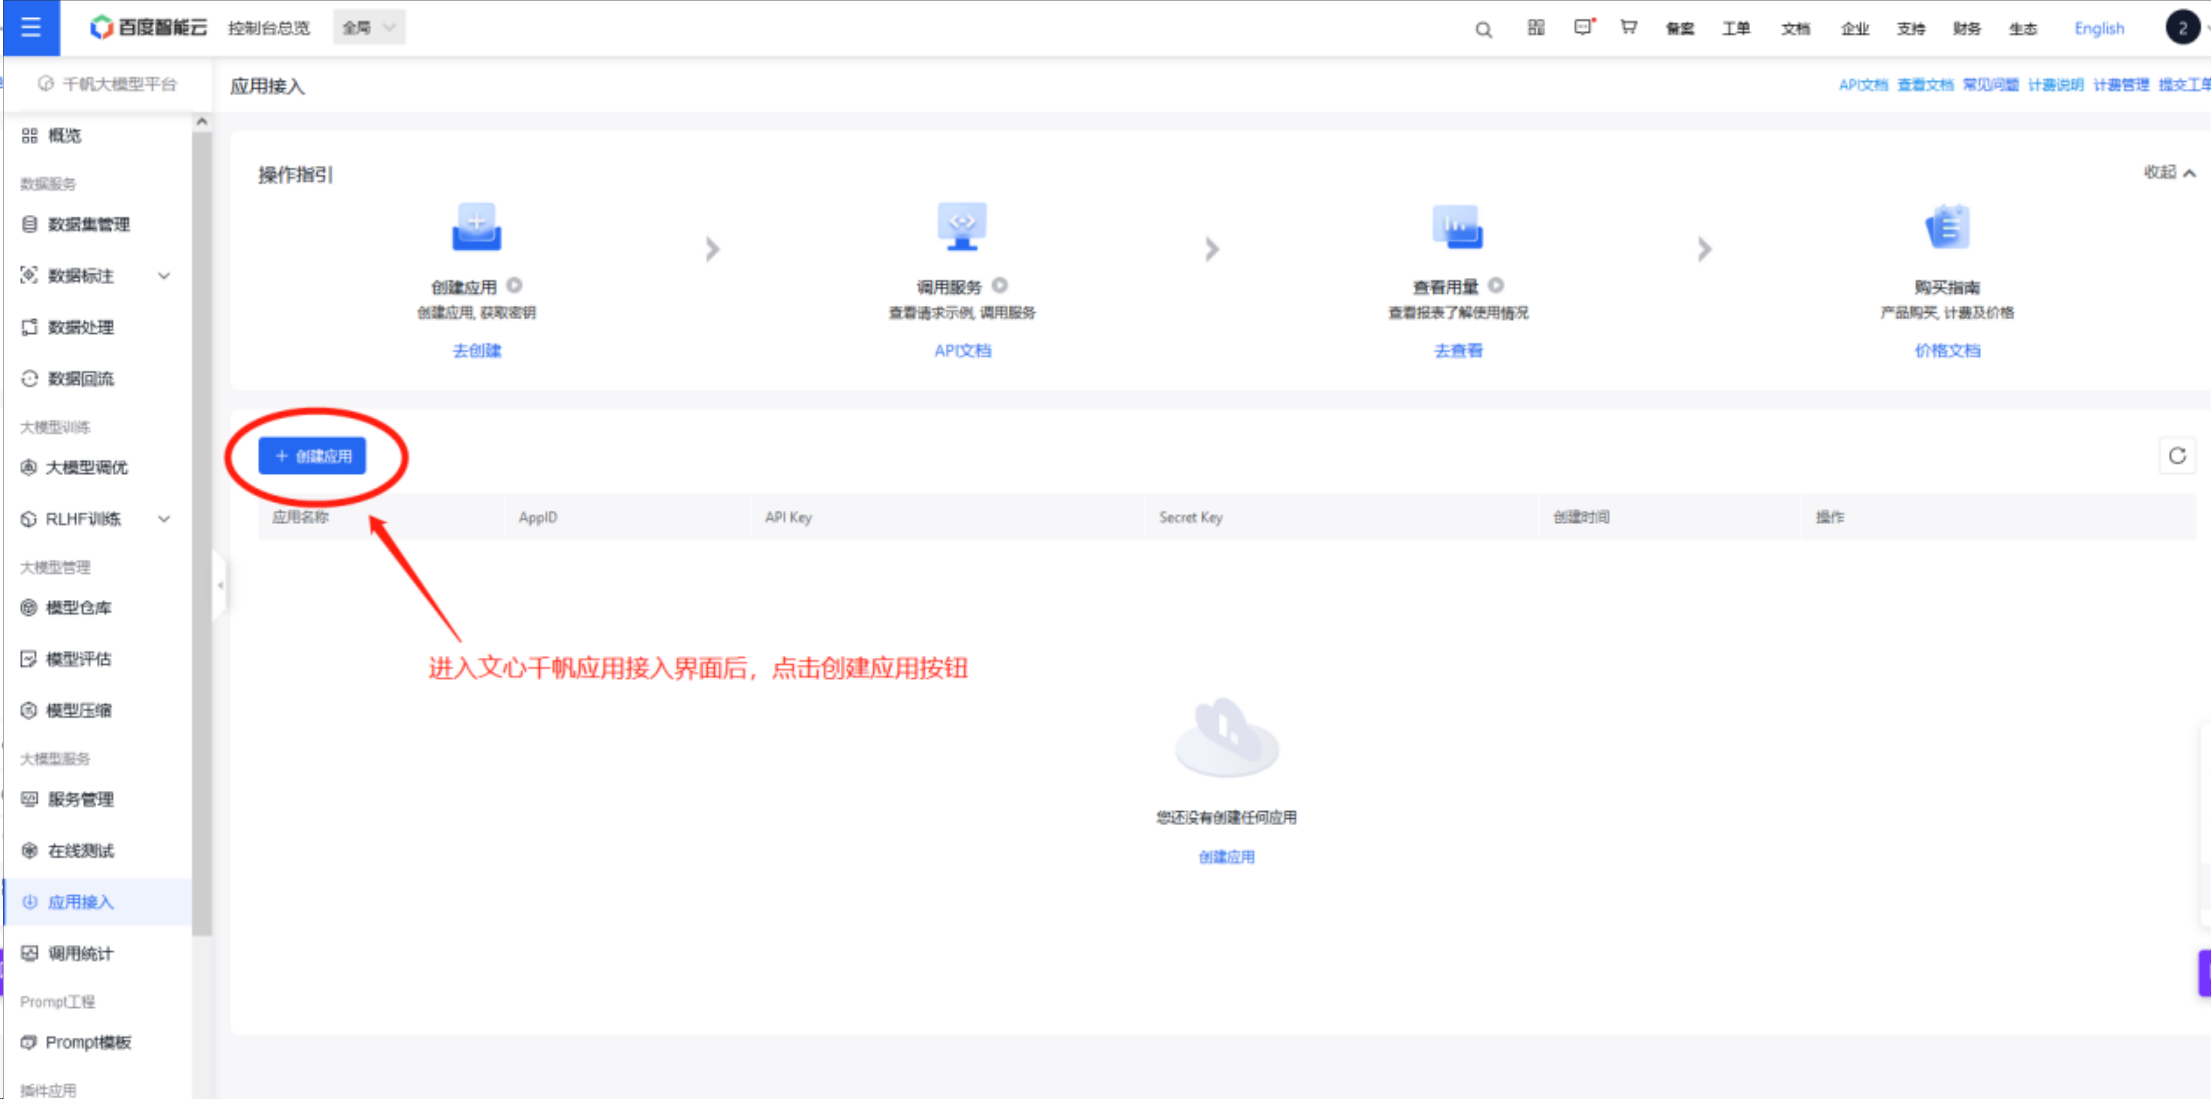The height and width of the screenshot is (1099, 2211).
Task: Open 计费说明 link in page header
Action: 2055,85
